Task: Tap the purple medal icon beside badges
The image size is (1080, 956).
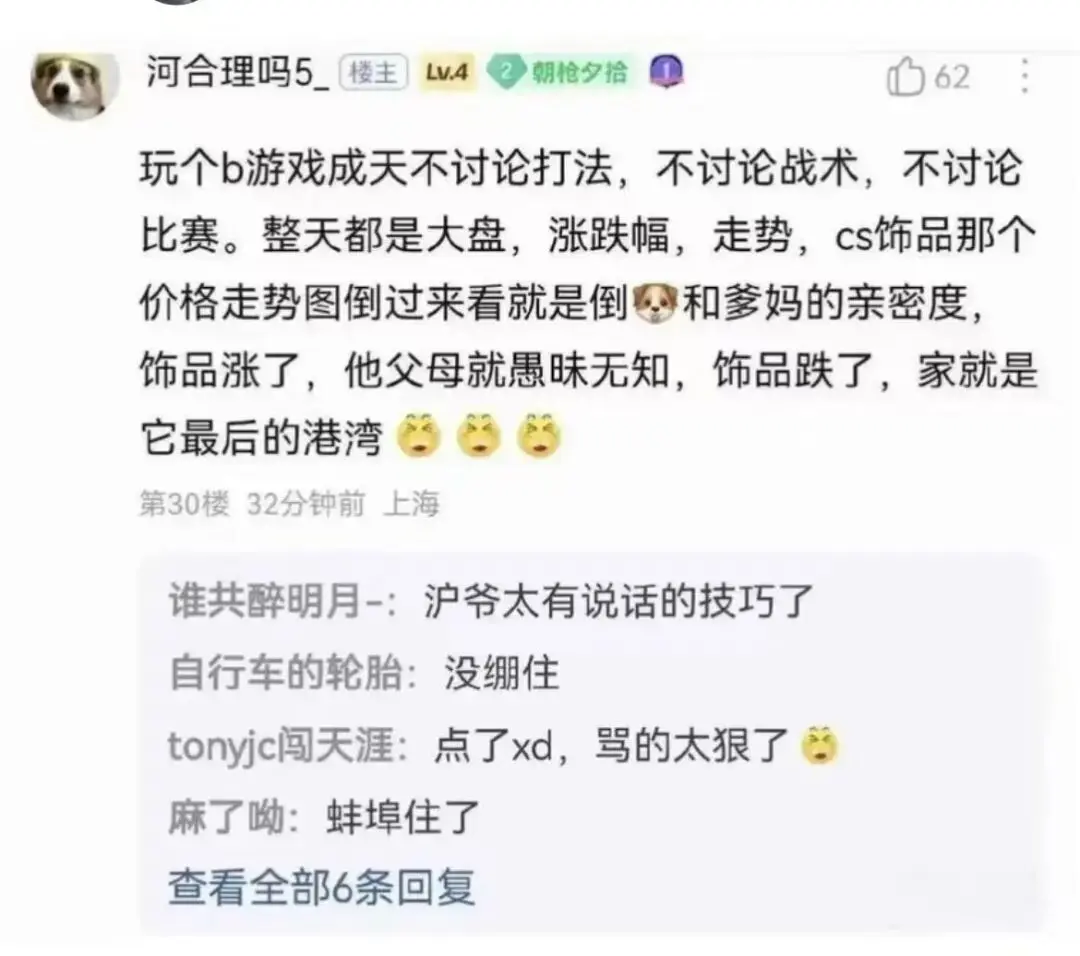Action: point(667,72)
